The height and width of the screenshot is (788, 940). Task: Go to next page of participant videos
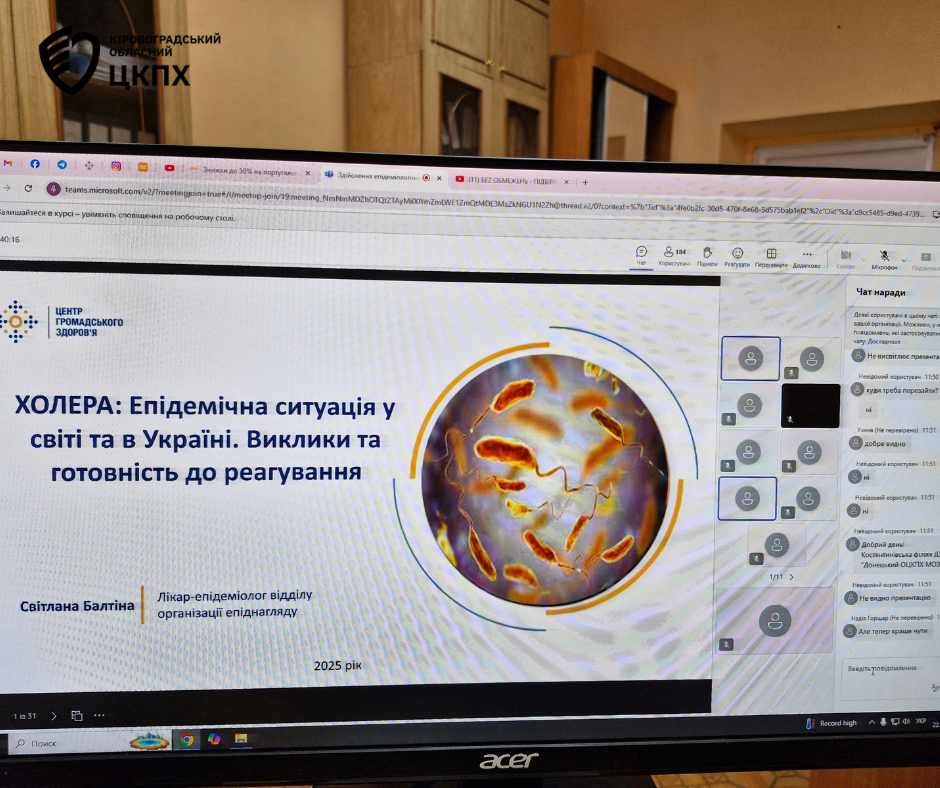[792, 577]
